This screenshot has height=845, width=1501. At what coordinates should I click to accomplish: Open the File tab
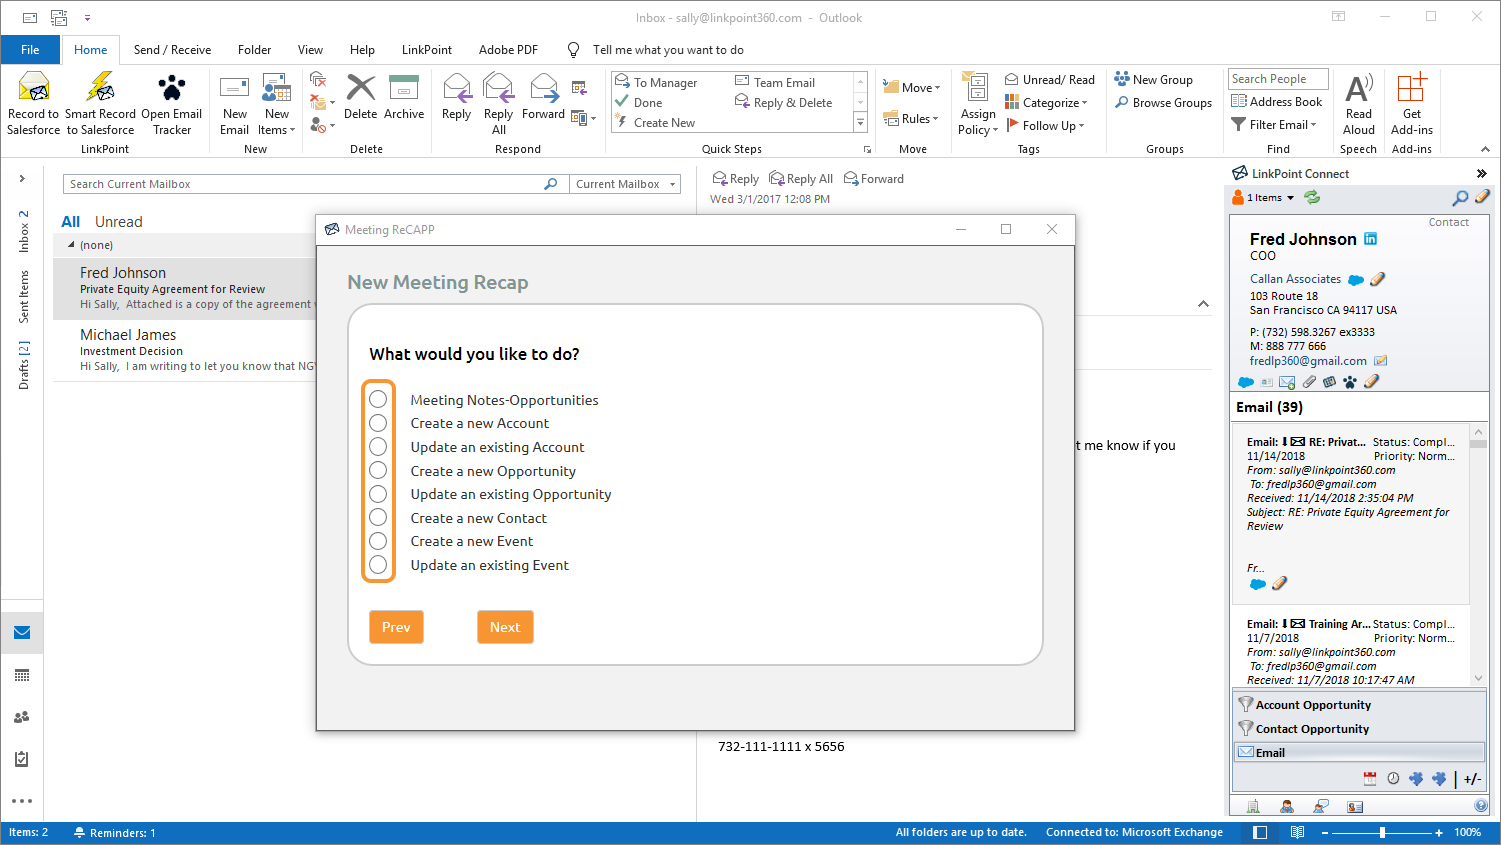pyautogui.click(x=30, y=50)
